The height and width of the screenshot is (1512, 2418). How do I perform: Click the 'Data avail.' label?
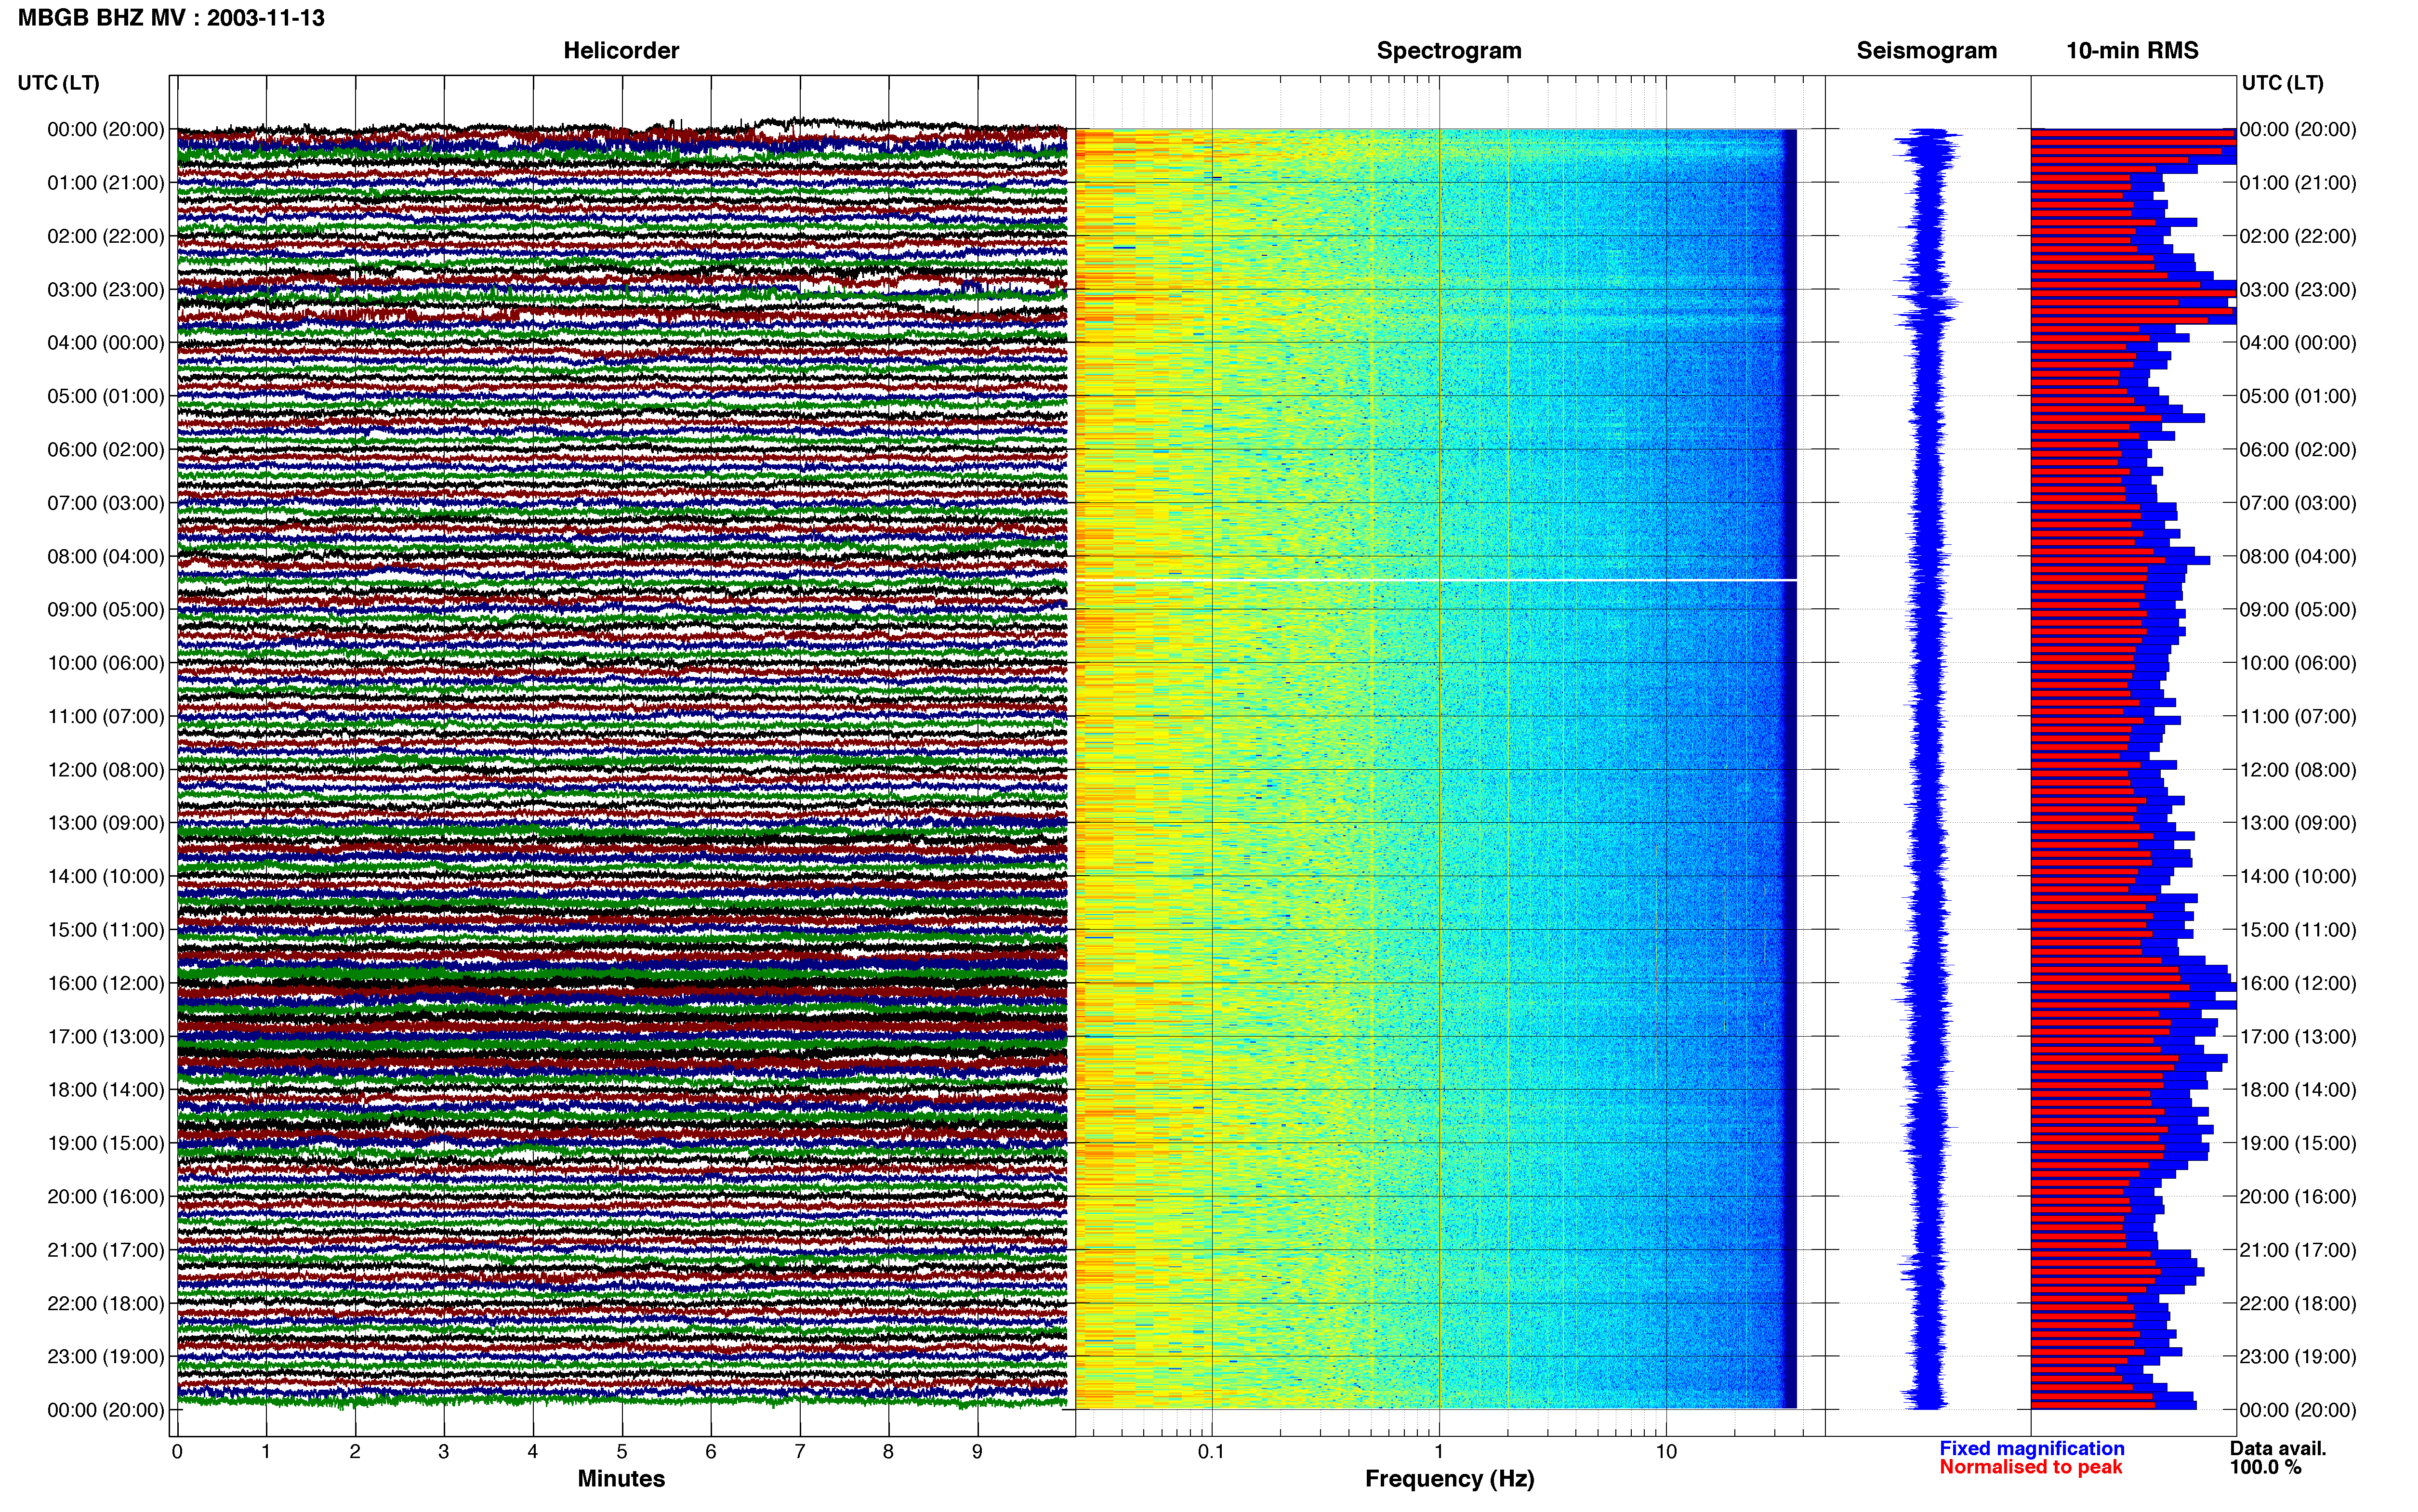click(2278, 1449)
